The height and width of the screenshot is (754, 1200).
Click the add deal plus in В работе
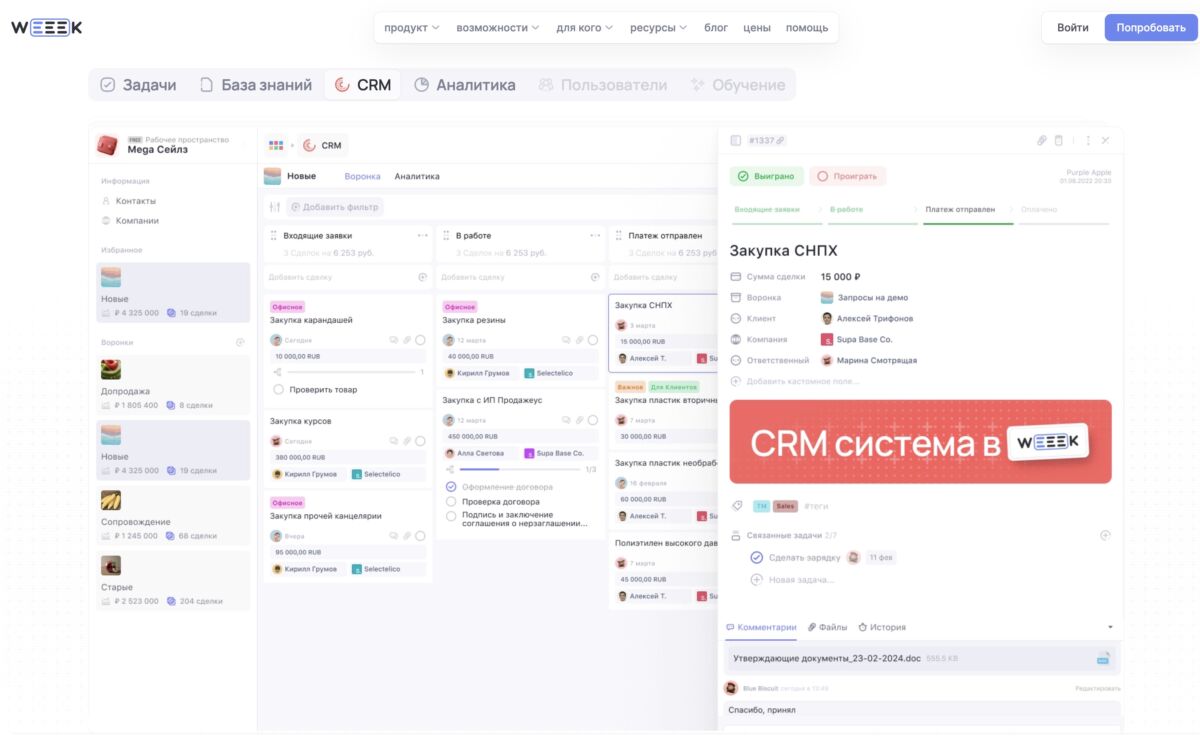[595, 277]
